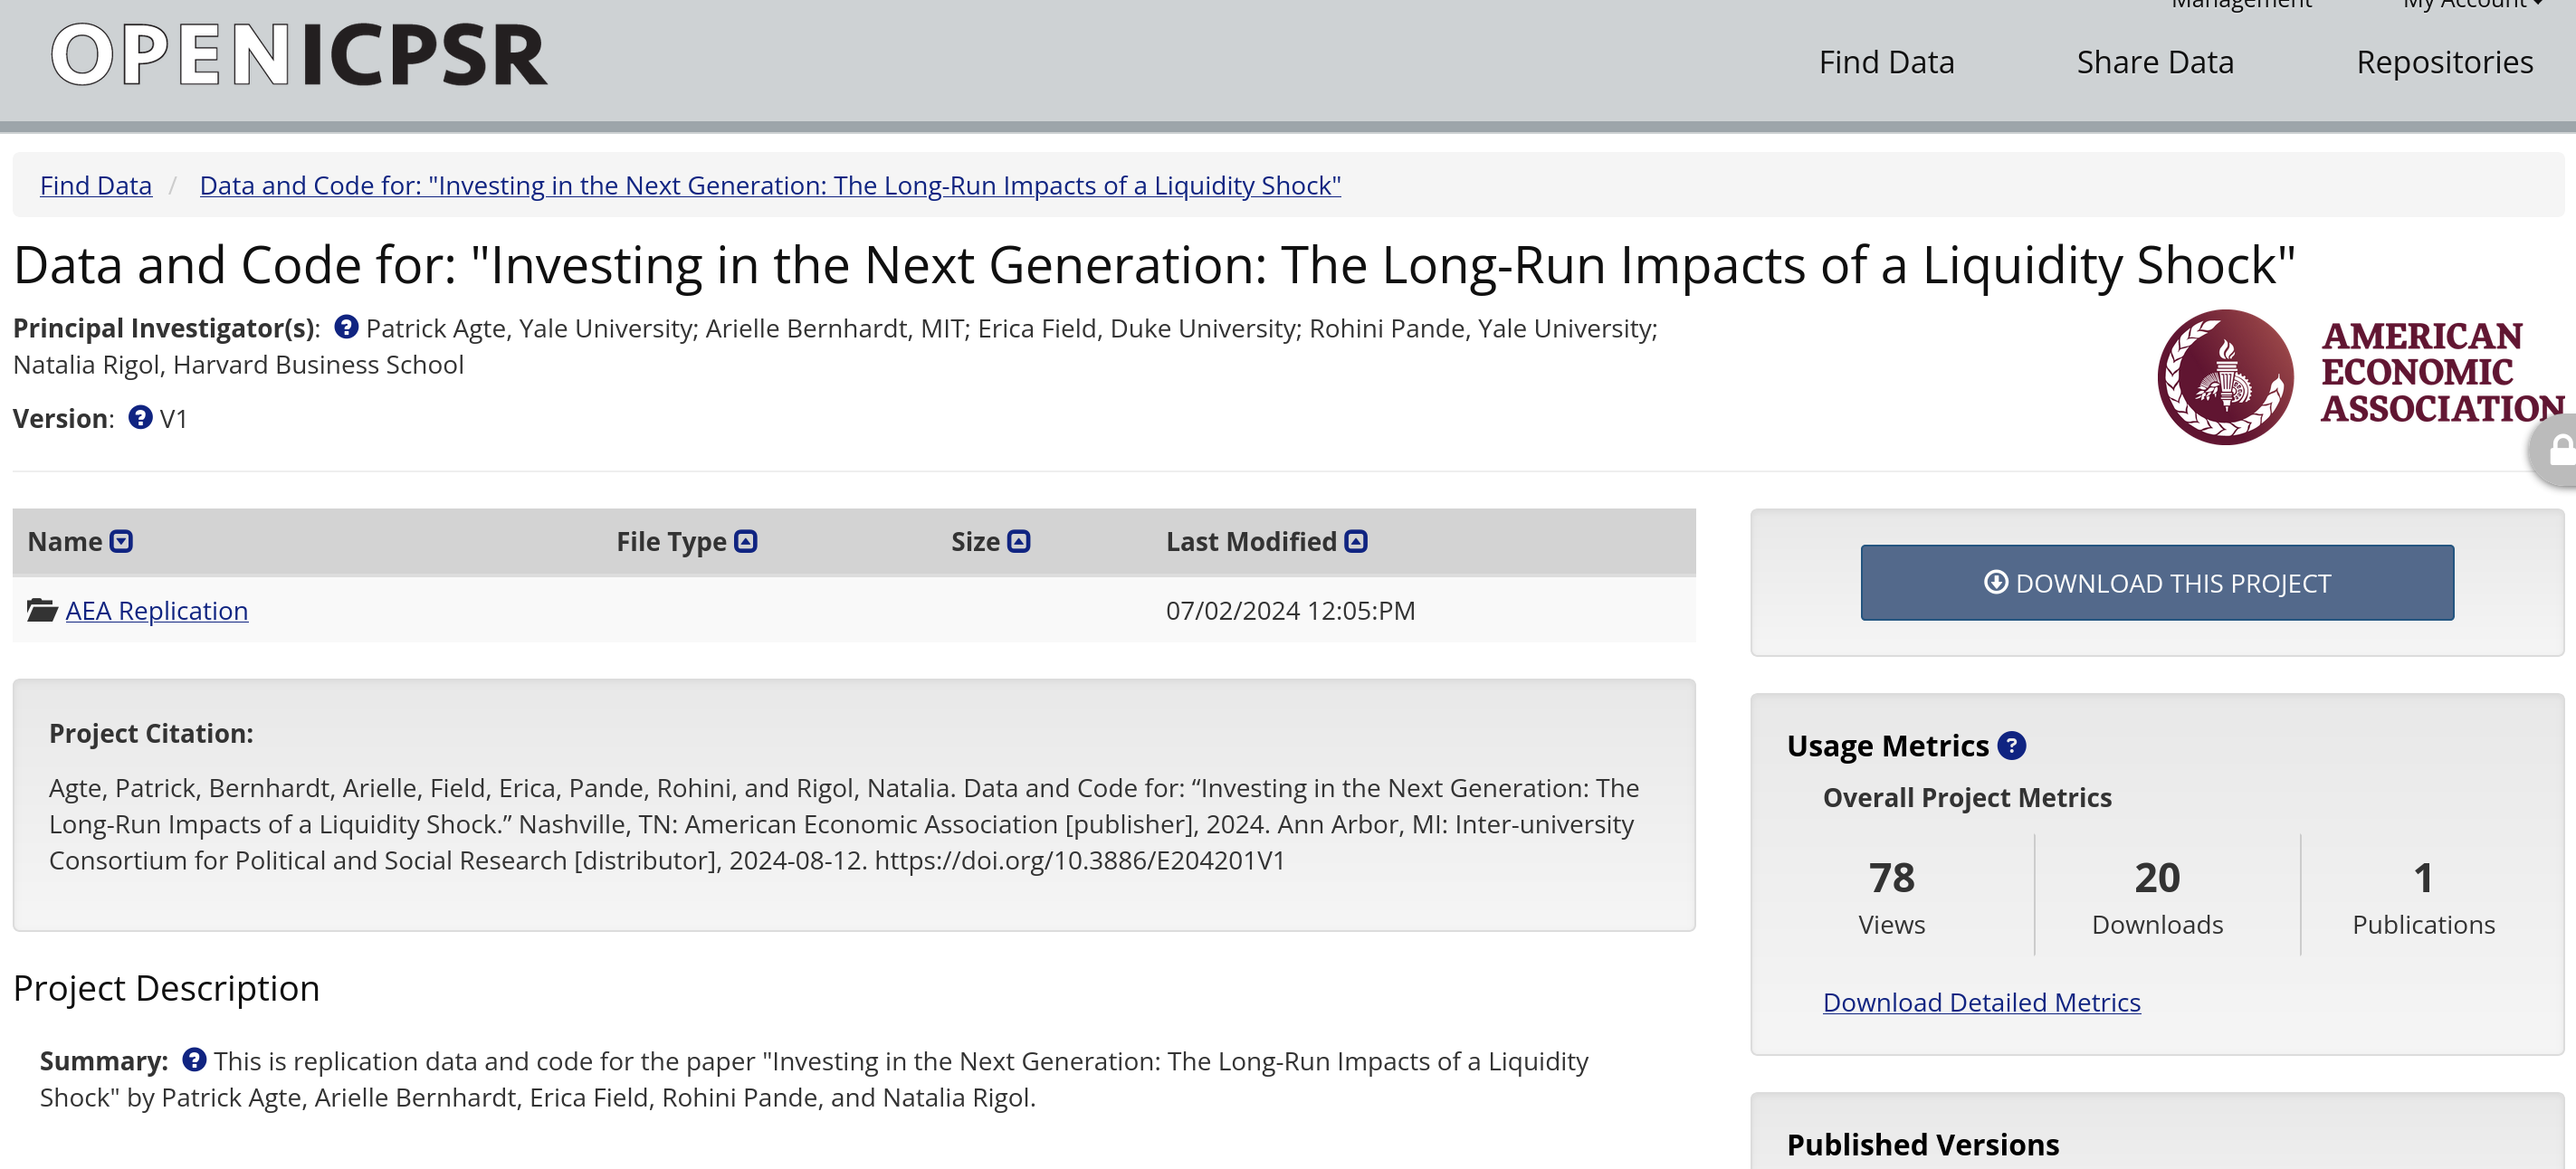Sort by Last Modified column arrow
2576x1169 pixels.
1356,541
